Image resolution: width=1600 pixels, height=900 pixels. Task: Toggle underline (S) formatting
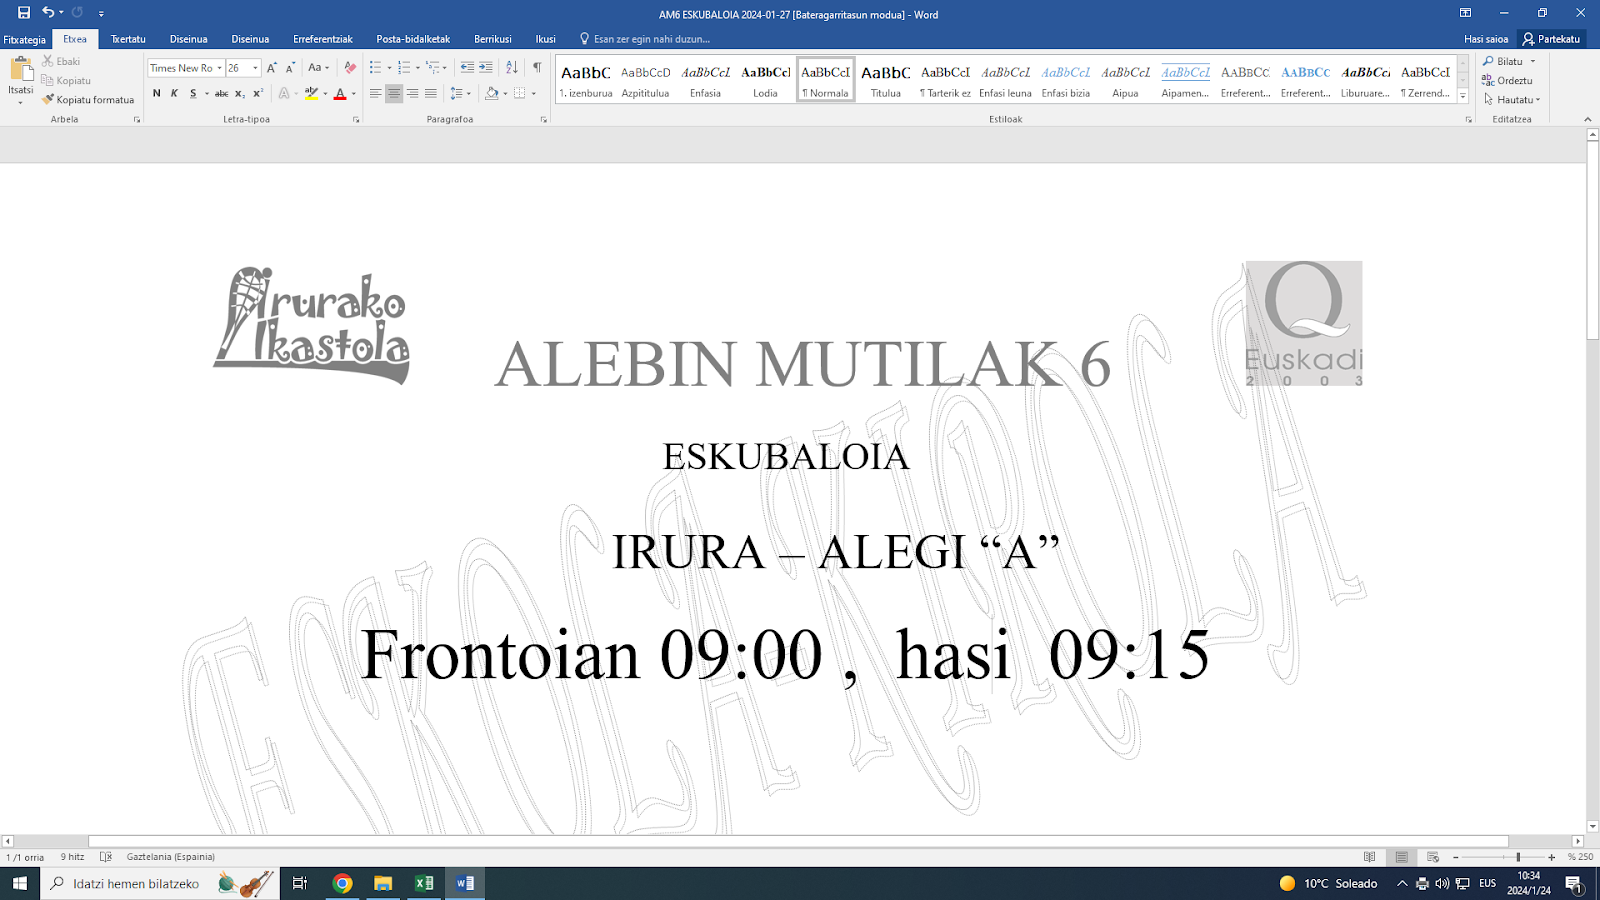193,94
